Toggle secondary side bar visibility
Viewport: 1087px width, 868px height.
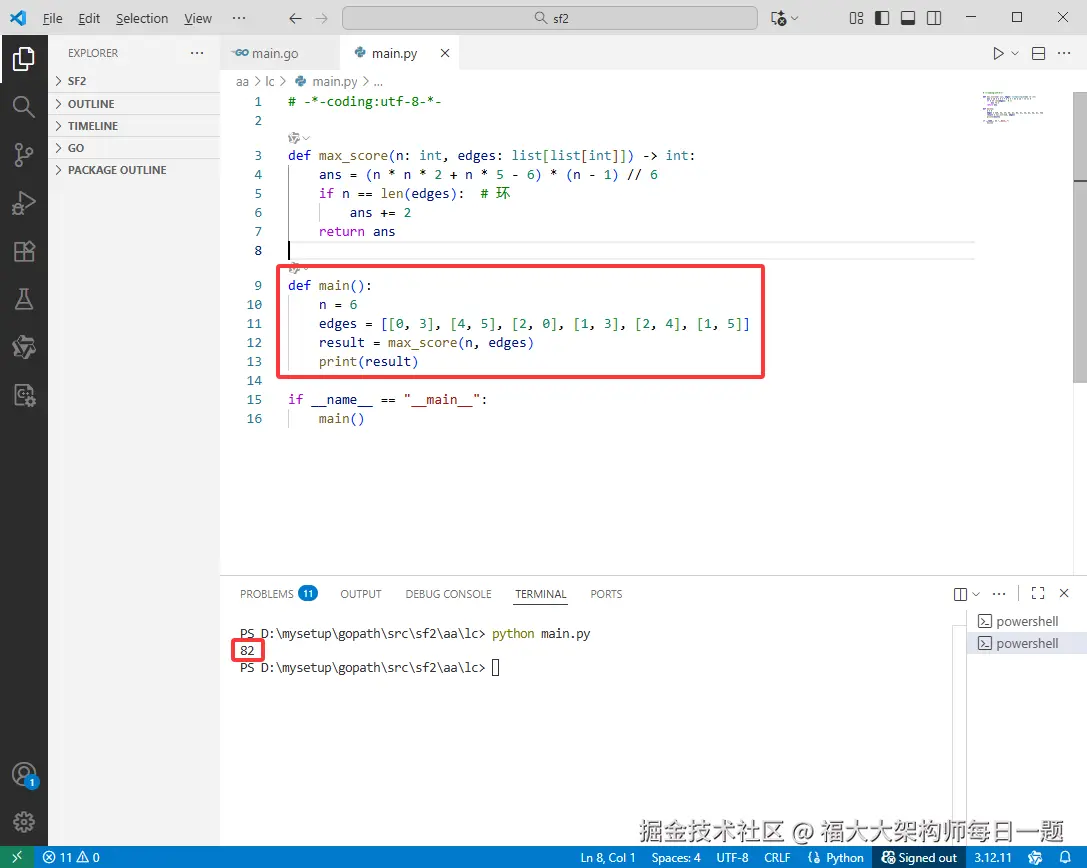[x=934, y=18]
